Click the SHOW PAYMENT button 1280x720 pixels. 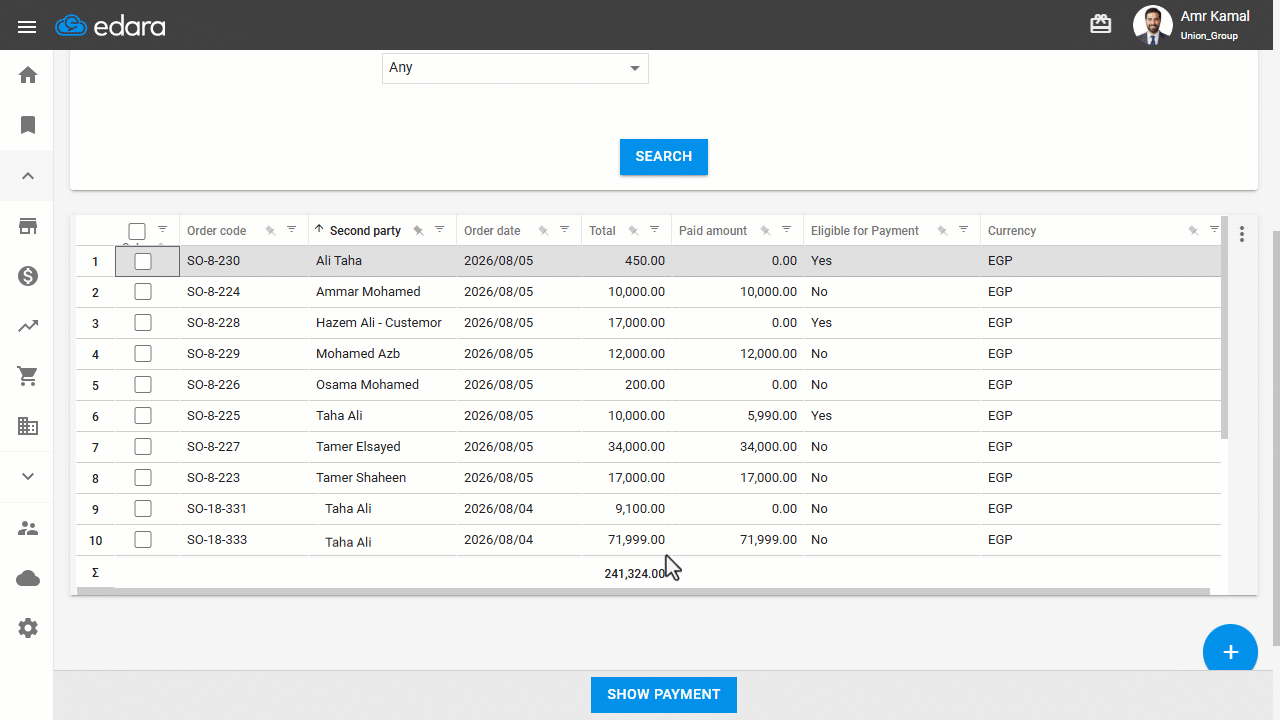(664, 695)
